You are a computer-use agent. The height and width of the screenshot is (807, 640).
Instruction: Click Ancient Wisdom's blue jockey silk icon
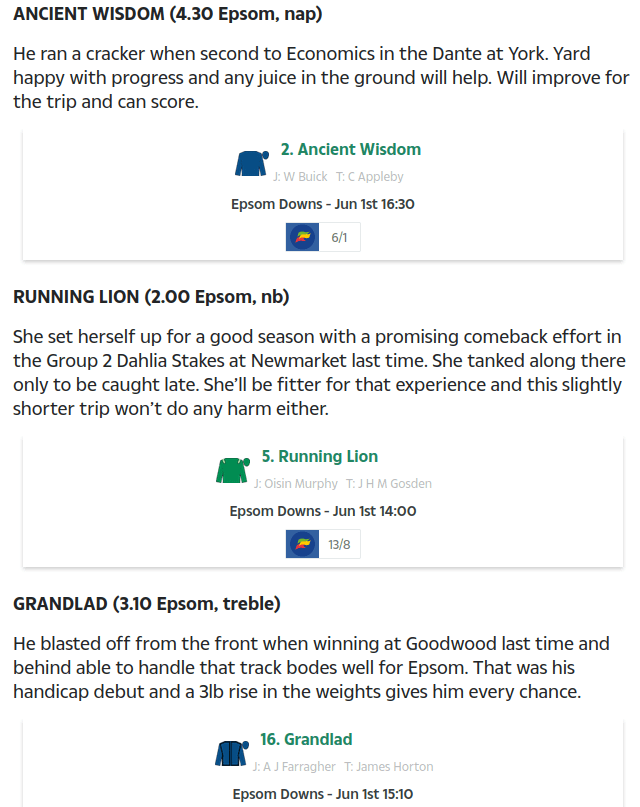[252, 163]
